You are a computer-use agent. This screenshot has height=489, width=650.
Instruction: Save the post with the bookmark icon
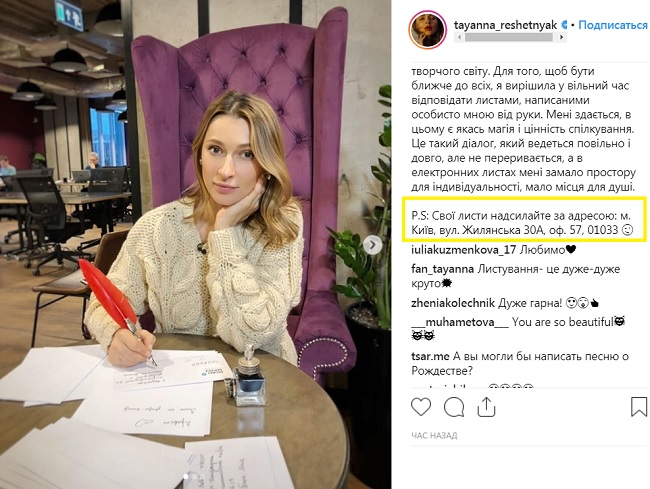pos(639,407)
